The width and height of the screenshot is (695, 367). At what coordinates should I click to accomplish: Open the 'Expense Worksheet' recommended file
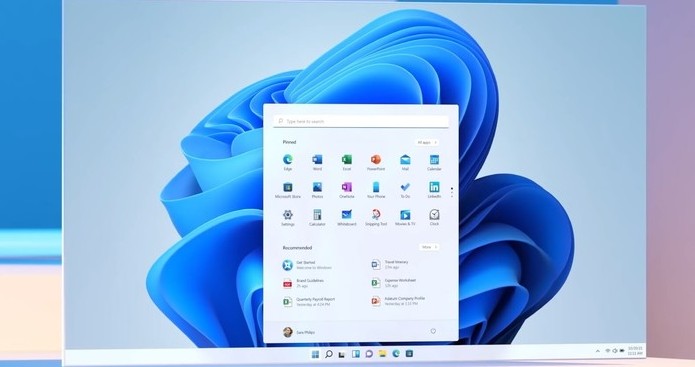394,283
